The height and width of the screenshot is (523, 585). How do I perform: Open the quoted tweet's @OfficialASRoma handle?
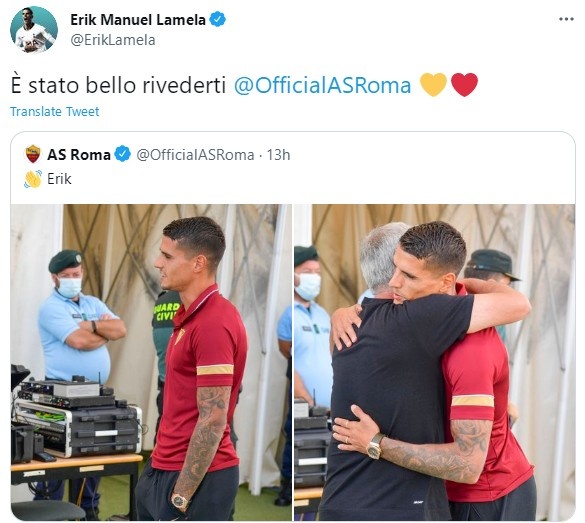[195, 155]
